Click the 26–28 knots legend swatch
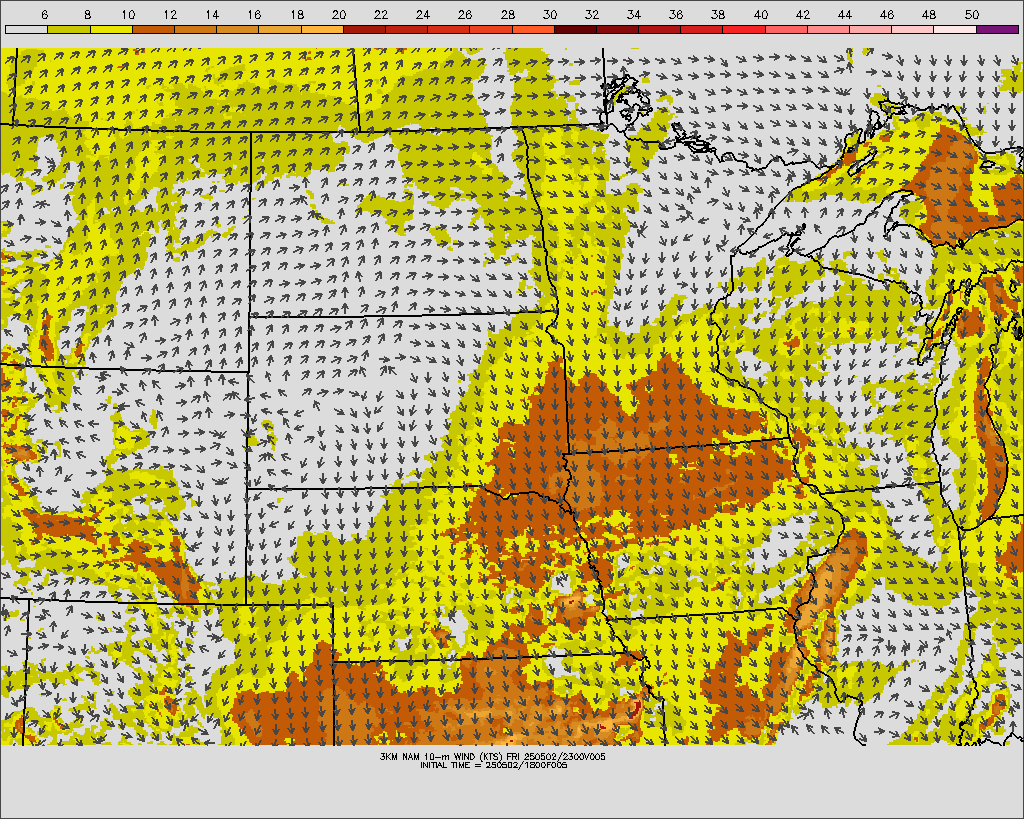Image resolution: width=1024 pixels, height=819 pixels. (x=490, y=29)
